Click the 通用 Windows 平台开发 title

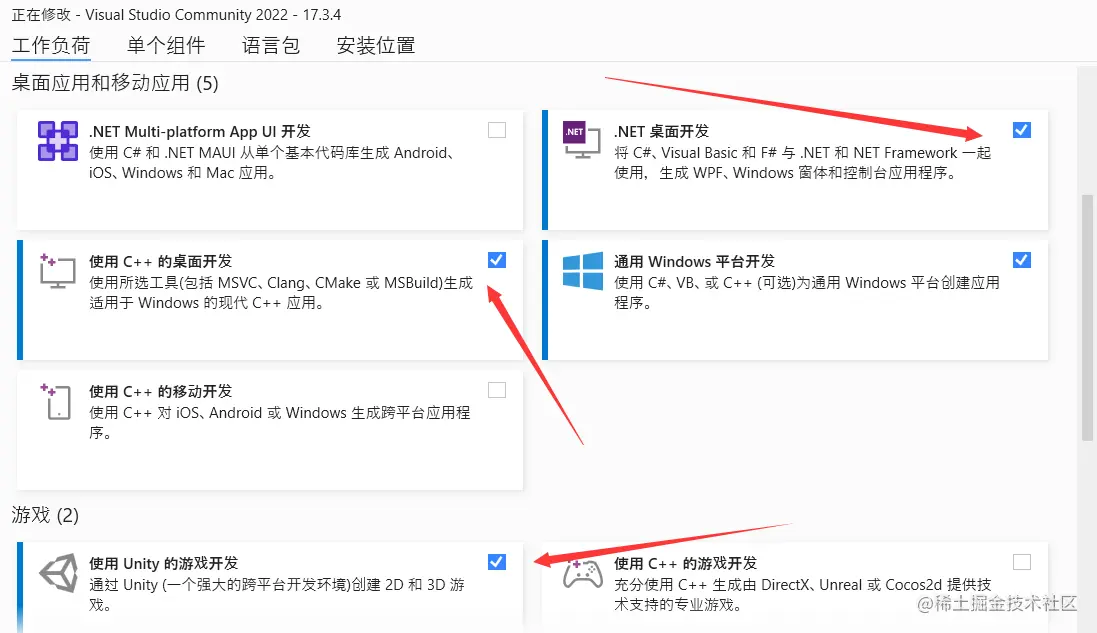694,262
